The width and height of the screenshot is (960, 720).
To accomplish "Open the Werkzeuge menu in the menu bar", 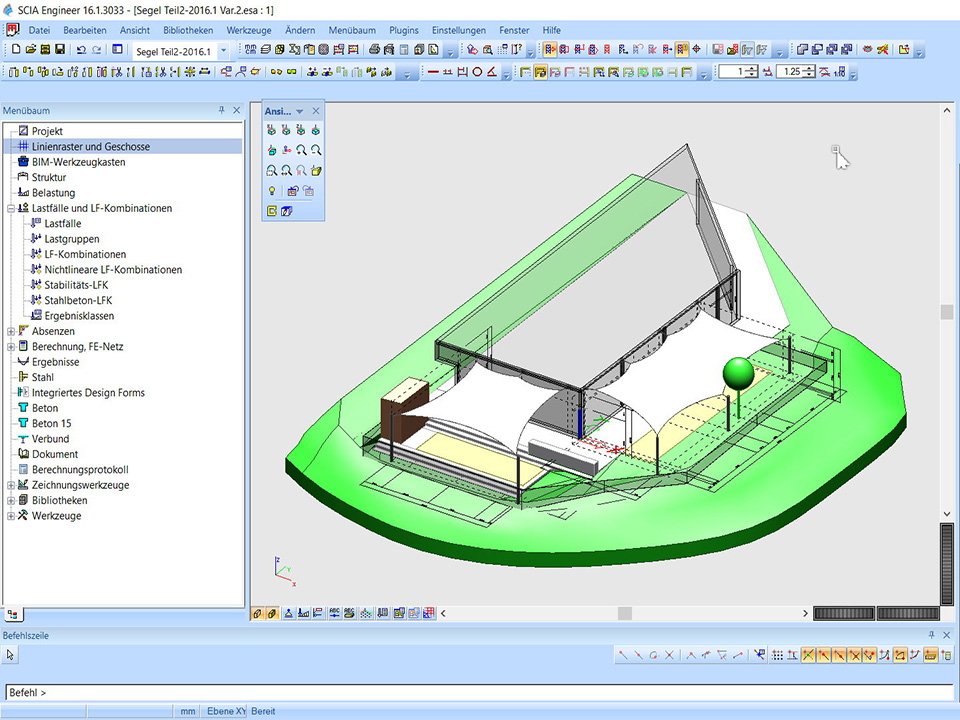I will (x=248, y=30).
